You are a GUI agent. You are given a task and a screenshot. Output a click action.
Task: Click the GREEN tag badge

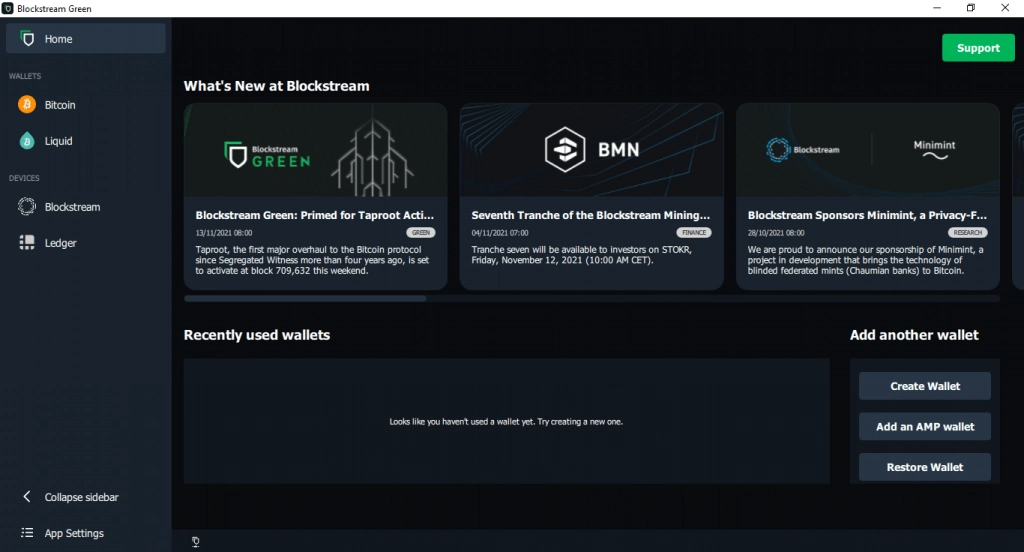click(x=421, y=233)
